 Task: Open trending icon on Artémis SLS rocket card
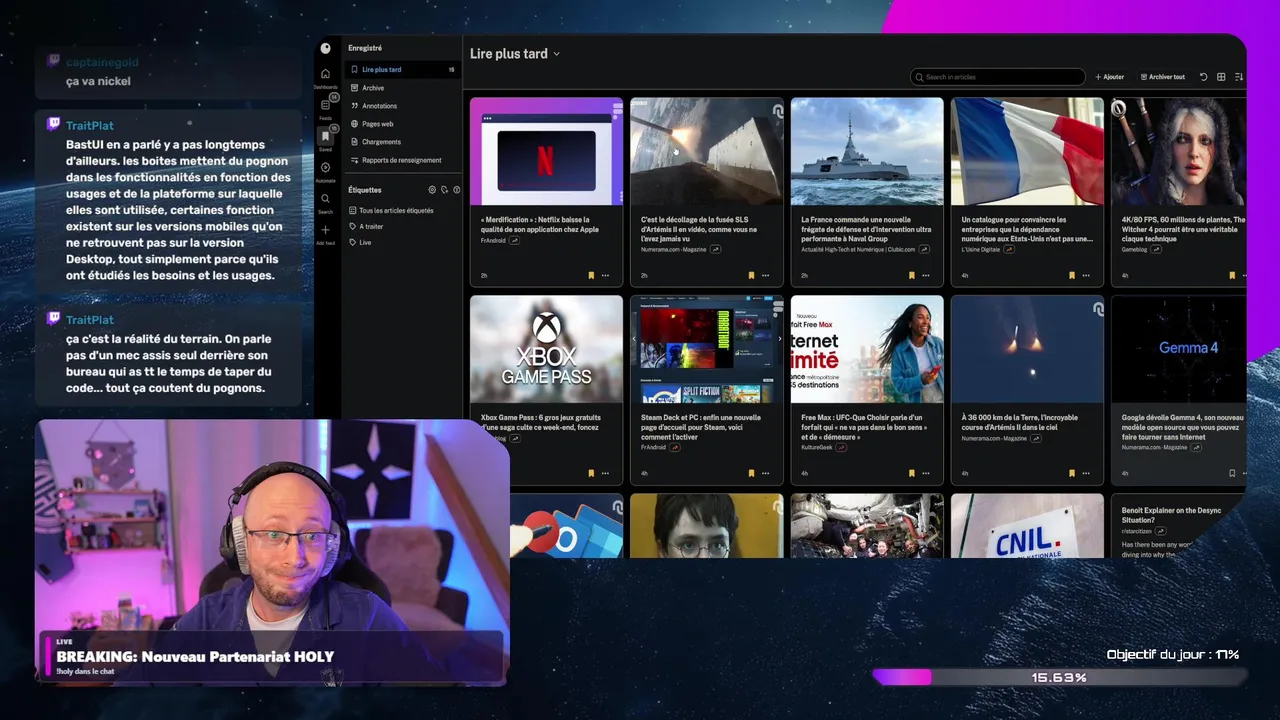tap(715, 249)
